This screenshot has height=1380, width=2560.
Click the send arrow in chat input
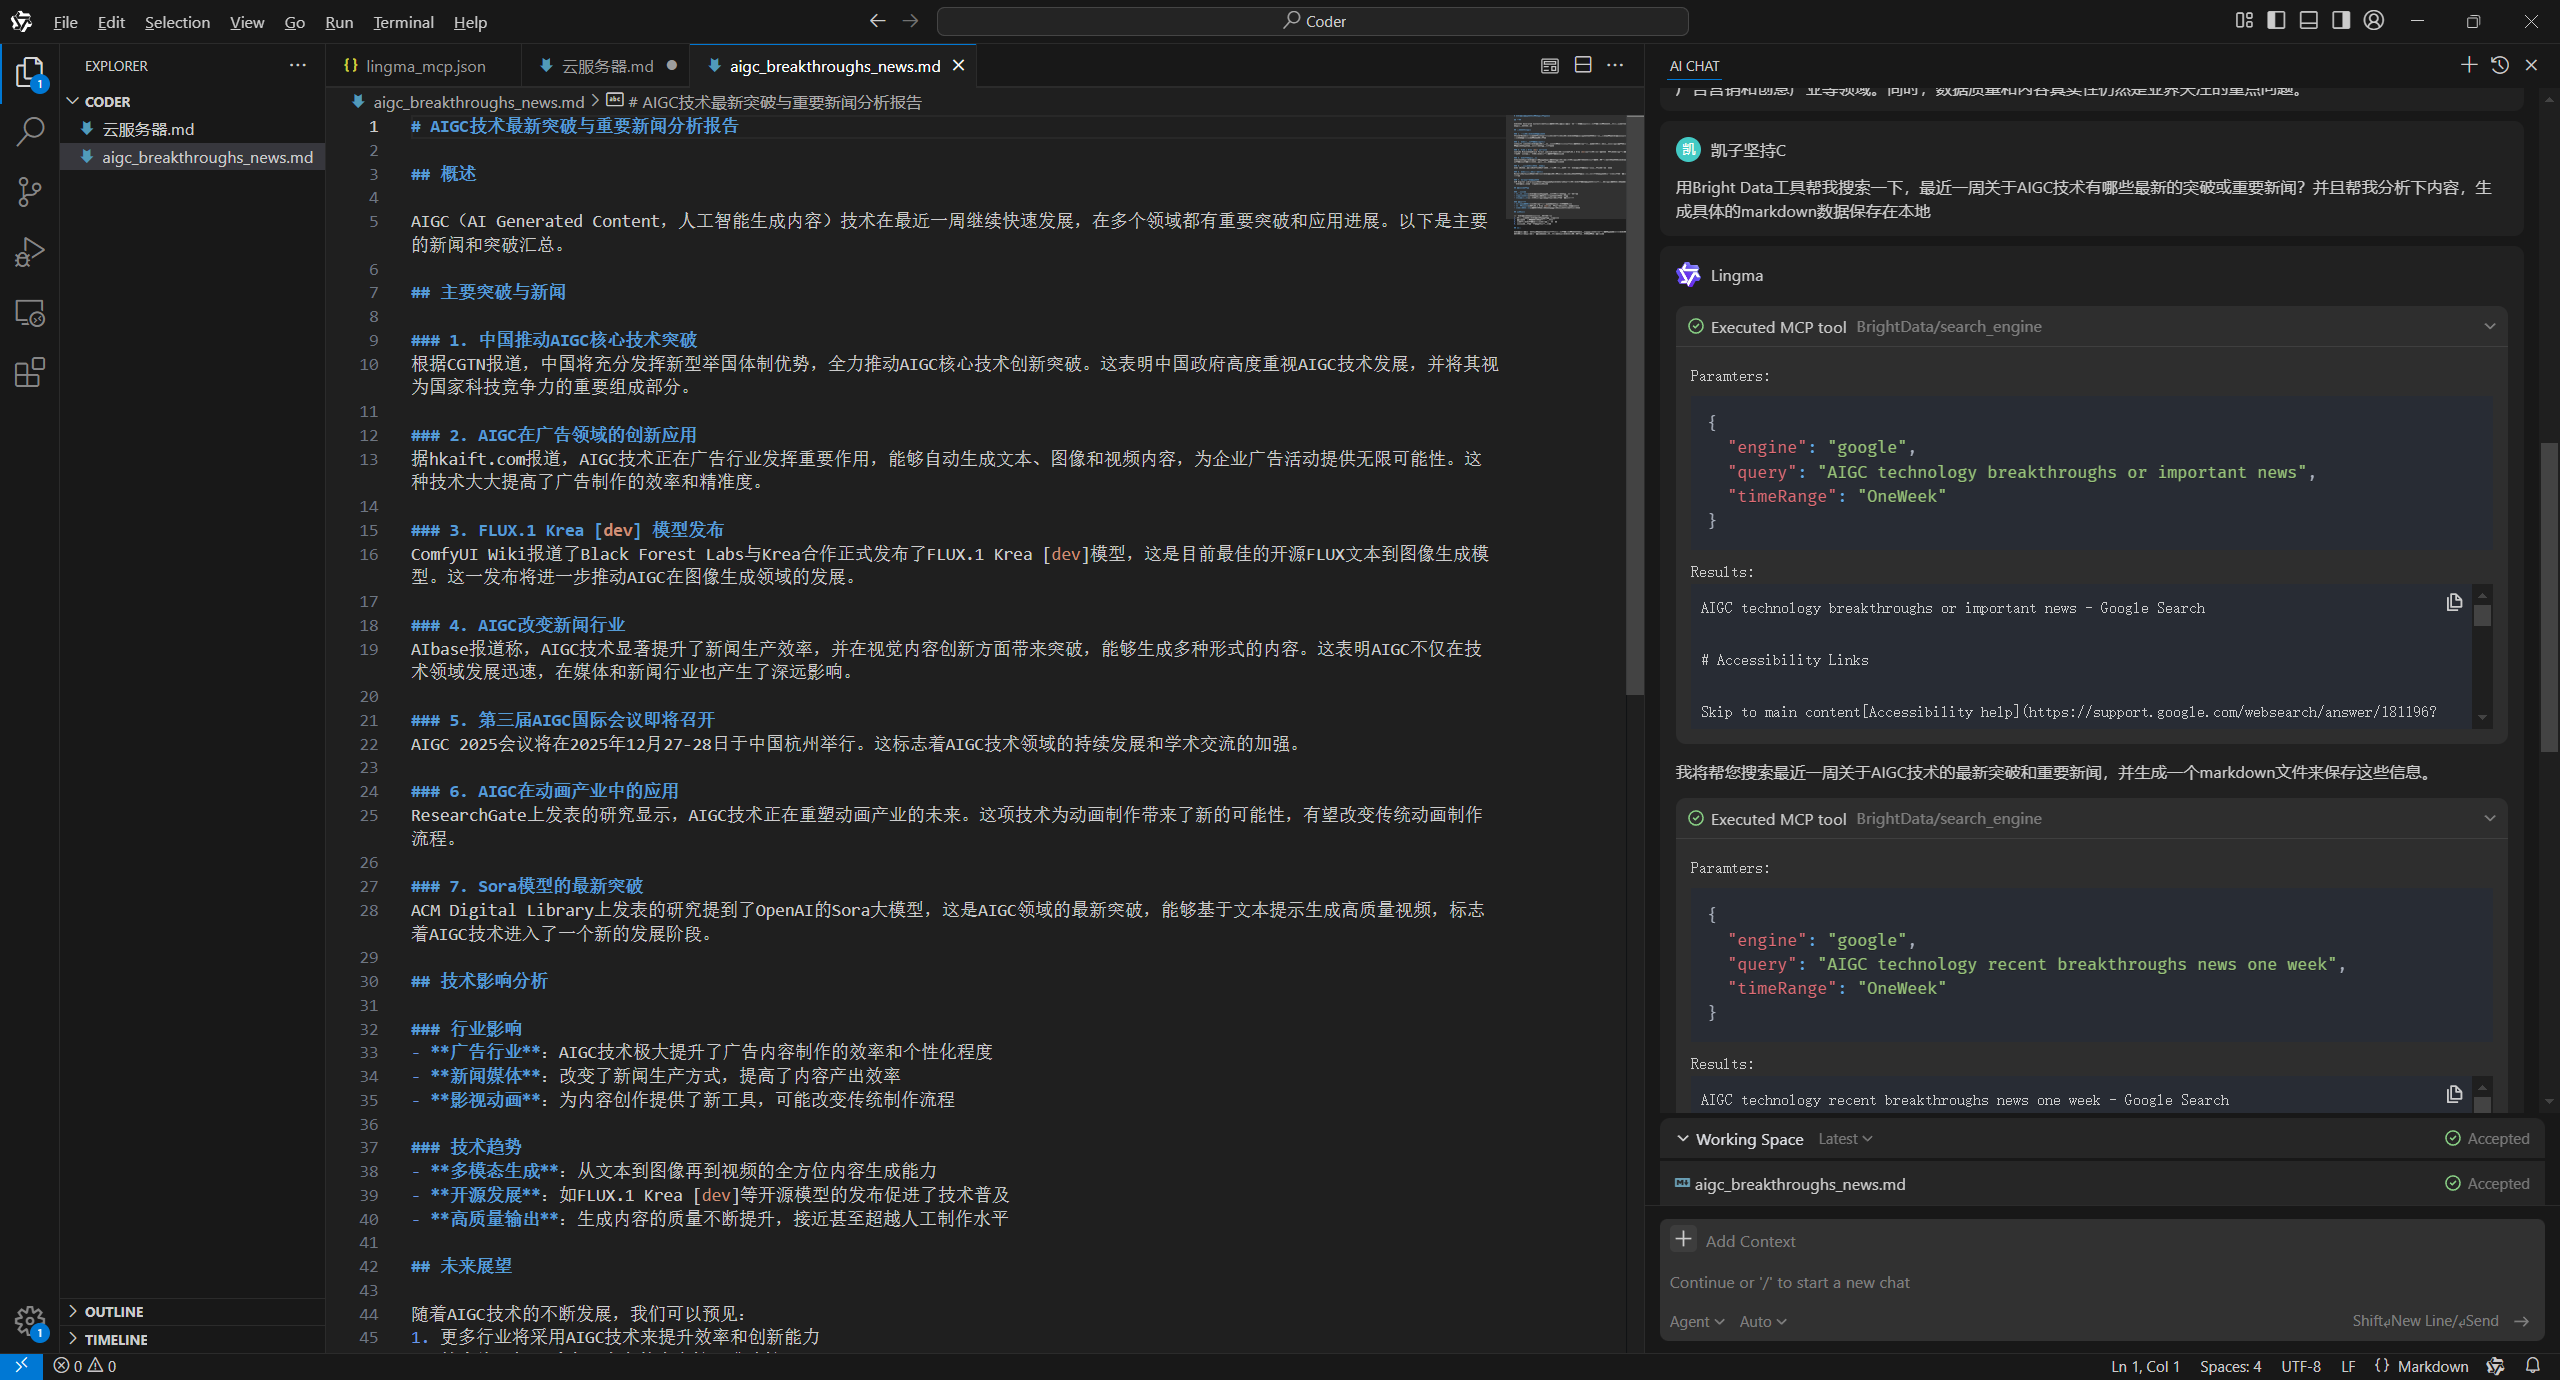tap(2522, 1322)
